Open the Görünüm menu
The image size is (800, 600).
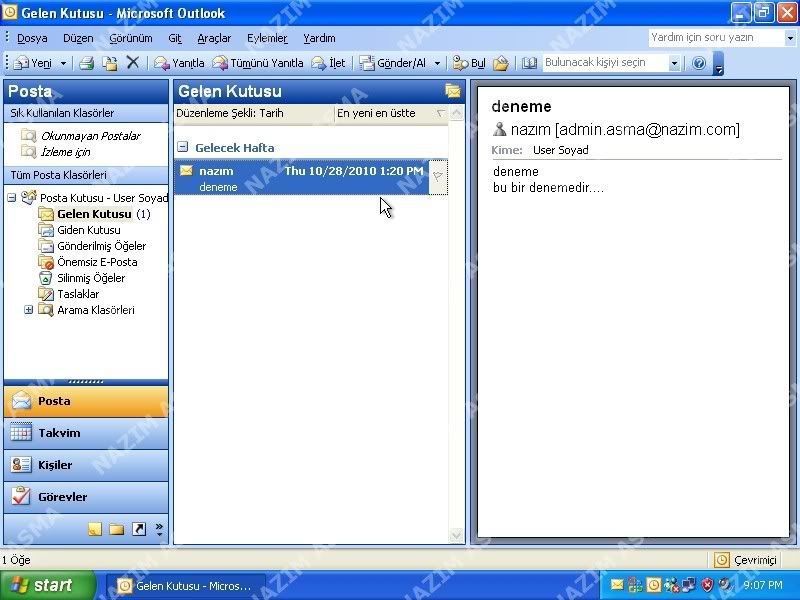(131, 38)
